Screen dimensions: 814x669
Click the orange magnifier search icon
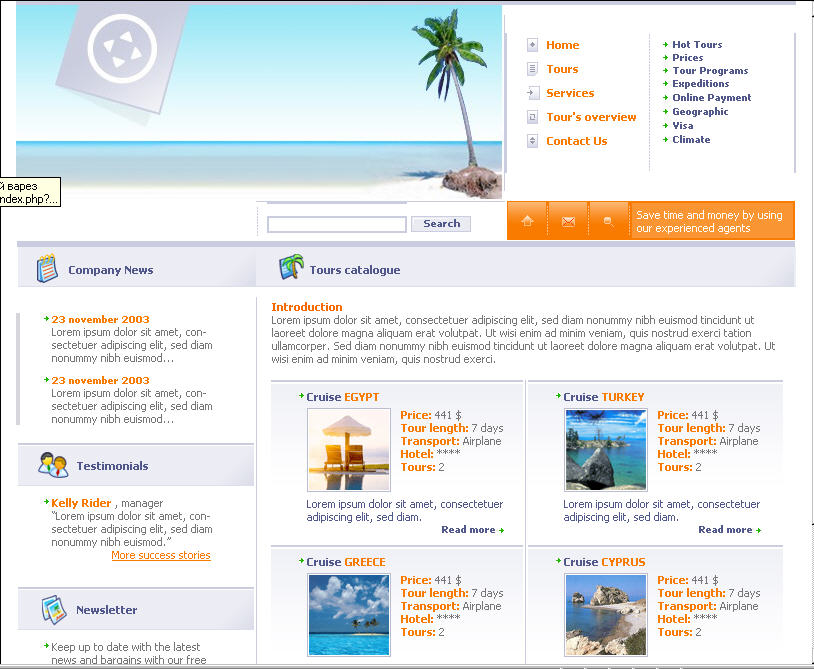[x=608, y=222]
